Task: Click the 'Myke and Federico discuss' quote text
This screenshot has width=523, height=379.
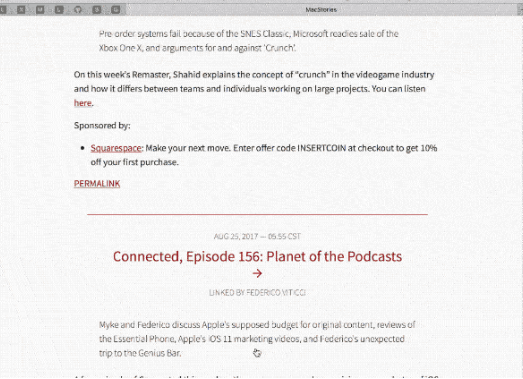Action: pyautogui.click(x=257, y=339)
